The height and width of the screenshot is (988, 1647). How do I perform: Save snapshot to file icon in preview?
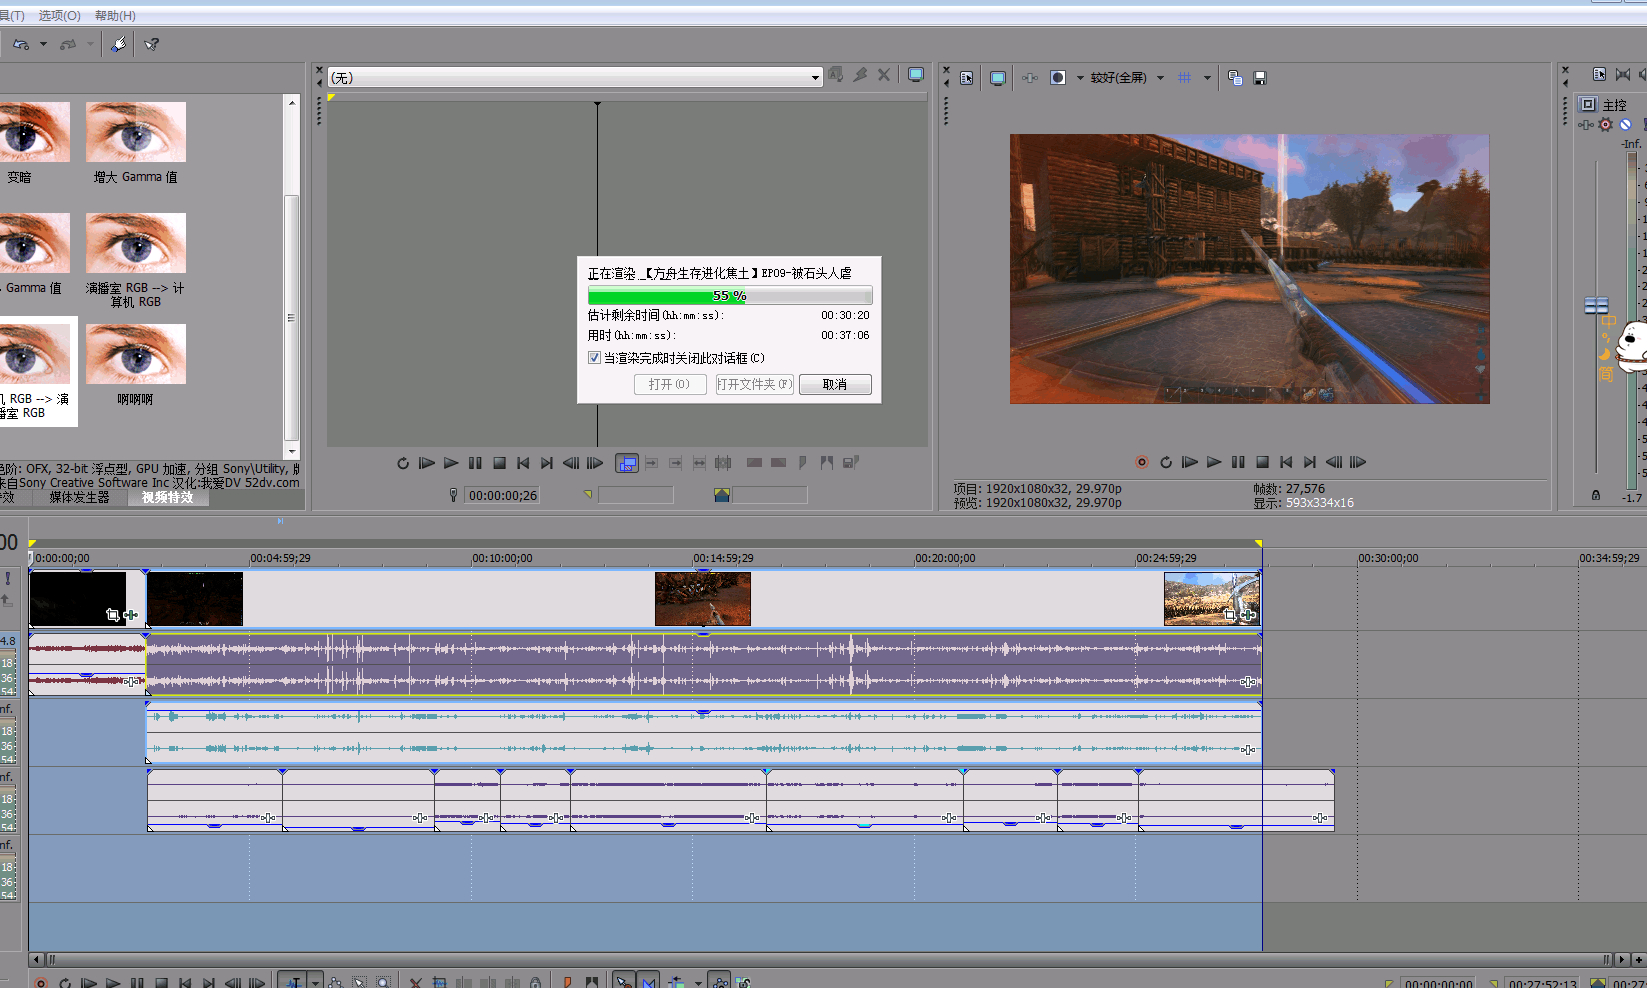pyautogui.click(x=1260, y=78)
